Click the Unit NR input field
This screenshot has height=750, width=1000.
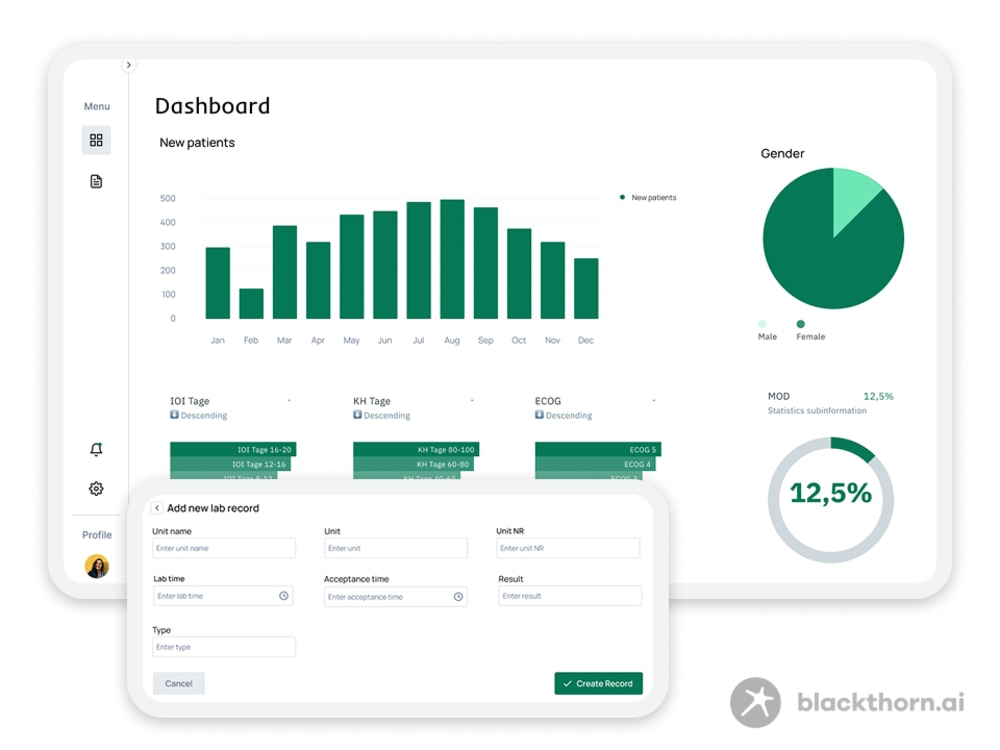tap(568, 548)
